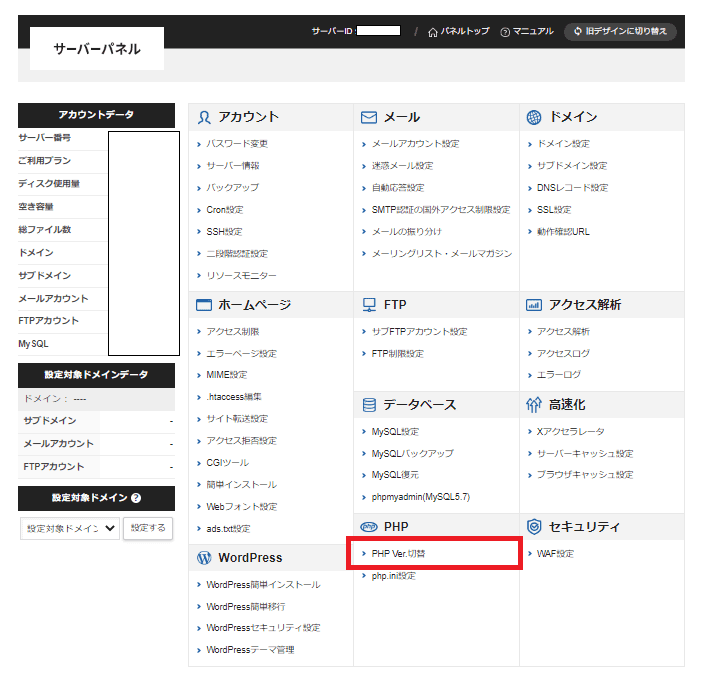Open SSH設定
The height and width of the screenshot is (679, 703).
pyautogui.click(x=224, y=232)
